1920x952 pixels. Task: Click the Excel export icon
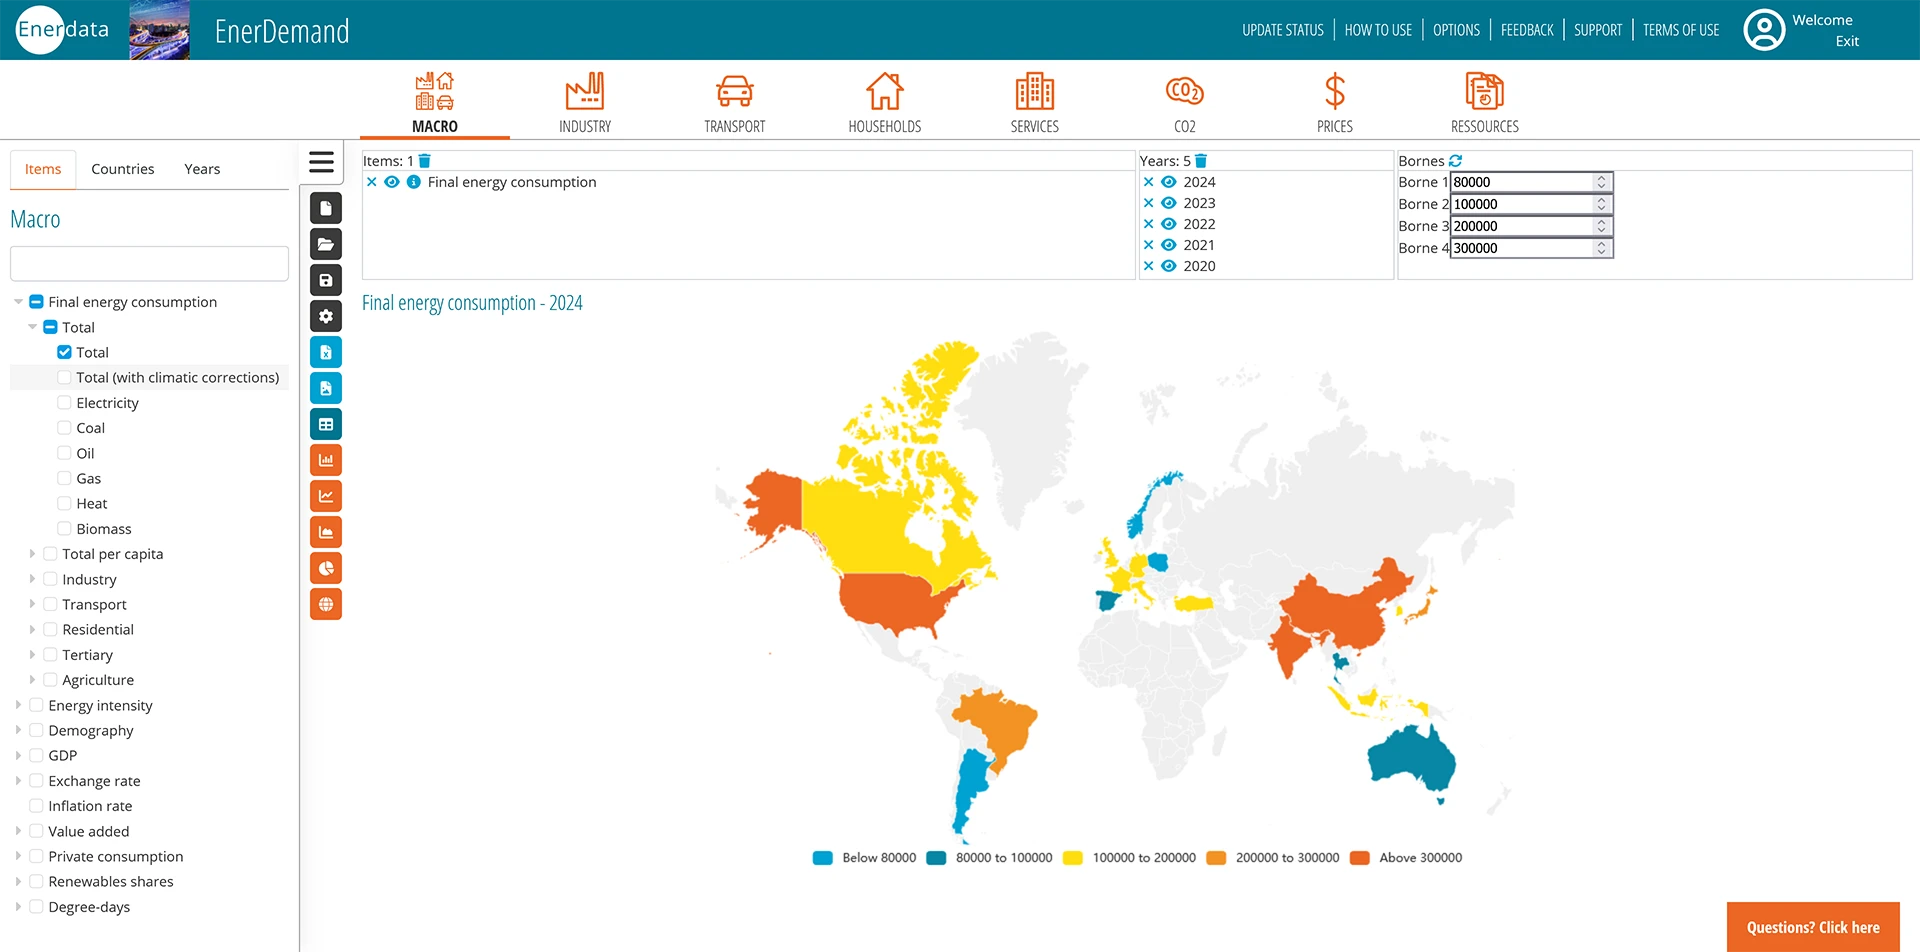point(326,352)
